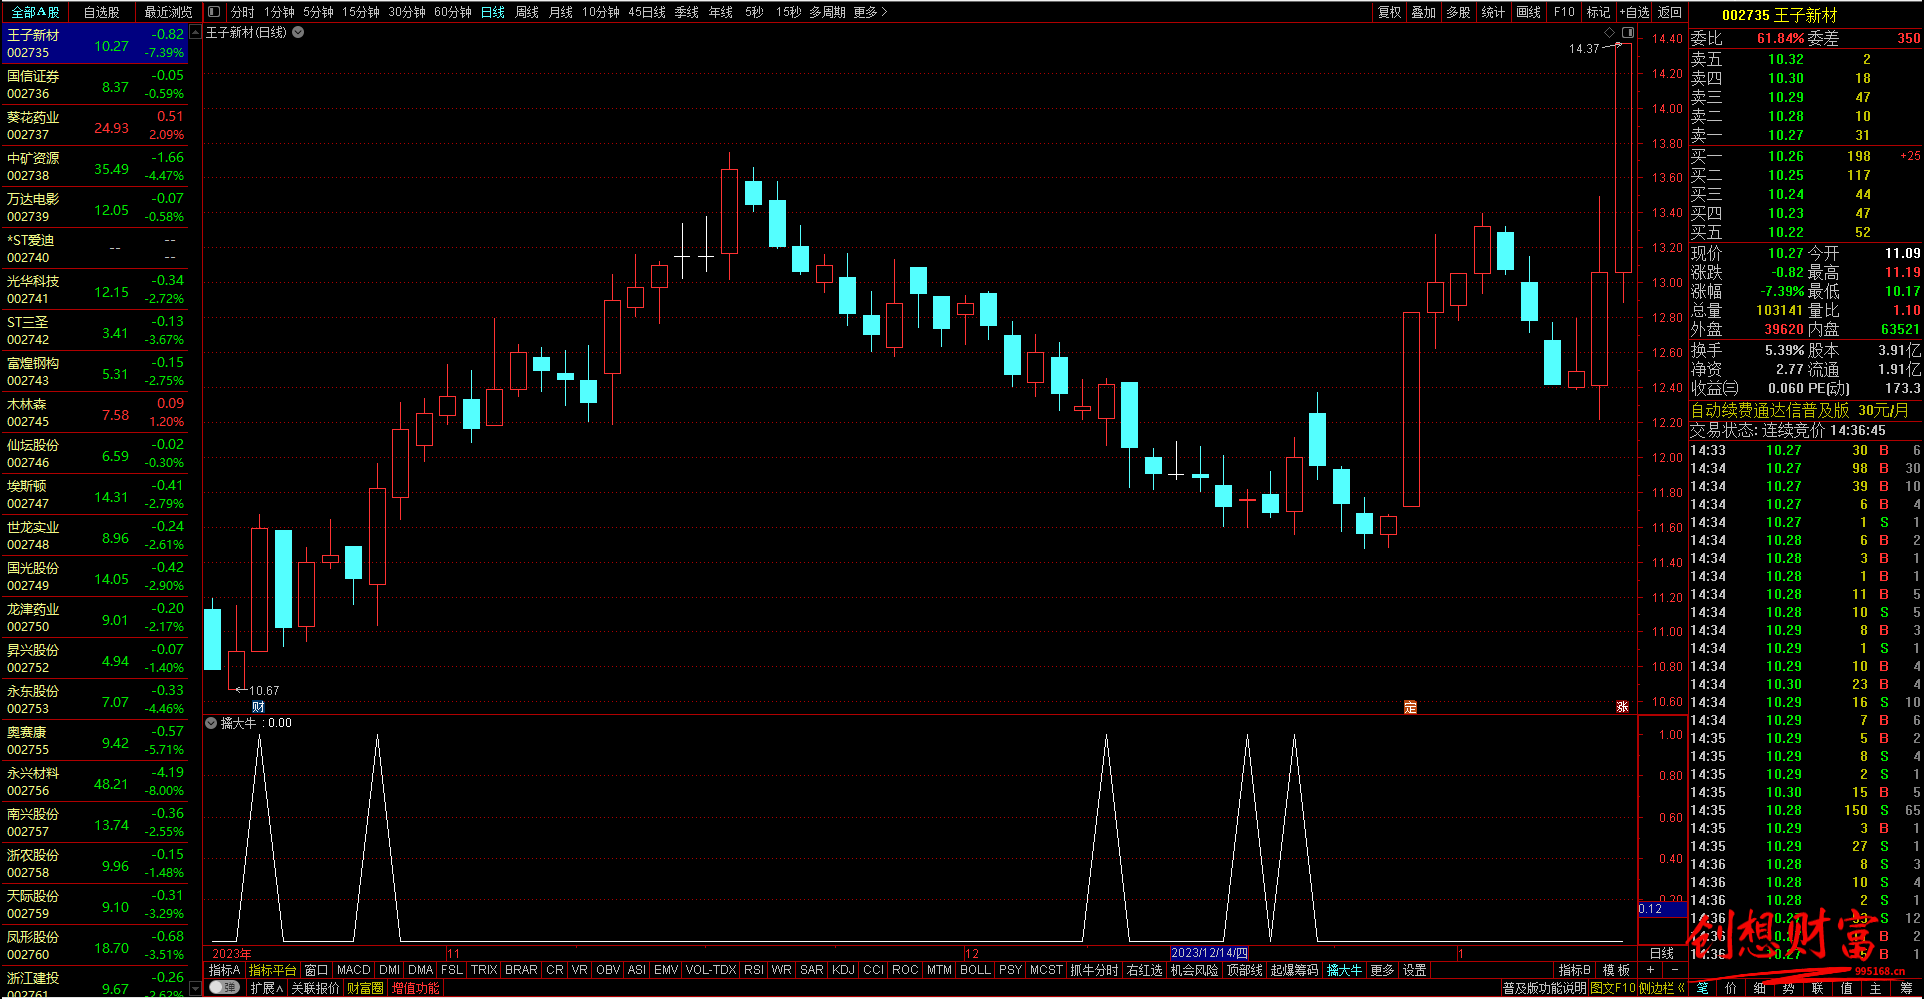Select the MACD indicator
The height and width of the screenshot is (999, 1924).
(353, 970)
